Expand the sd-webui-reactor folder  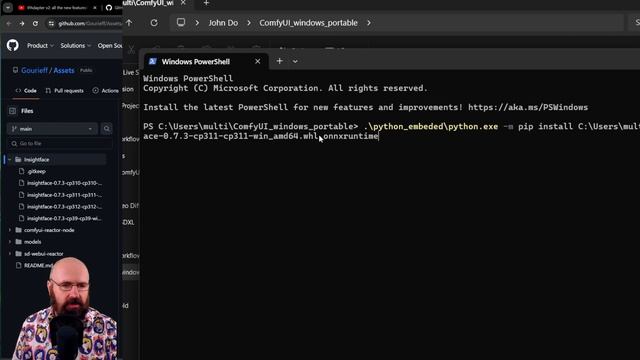click(10, 254)
